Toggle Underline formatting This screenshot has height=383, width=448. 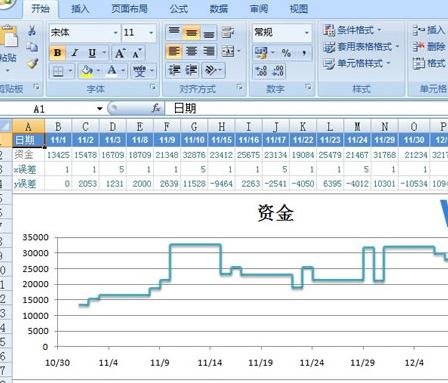[92, 53]
